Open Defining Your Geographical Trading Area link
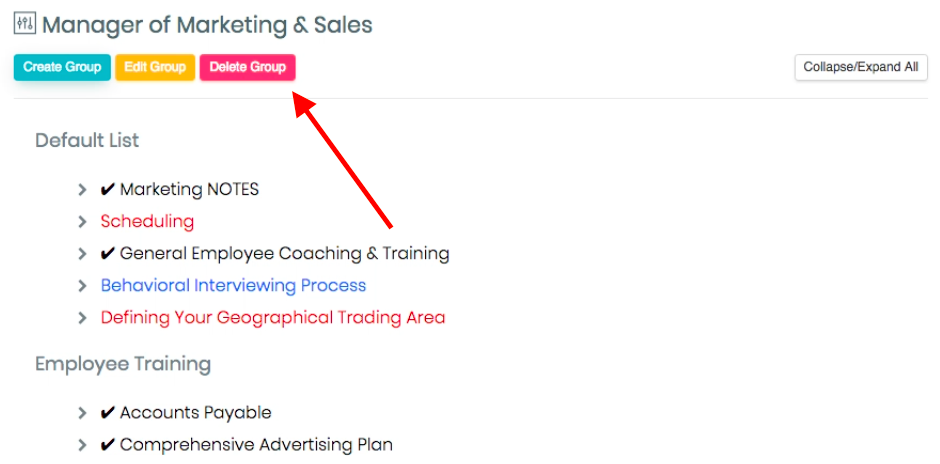Image resolution: width=940 pixels, height=464 pixels. 273,317
